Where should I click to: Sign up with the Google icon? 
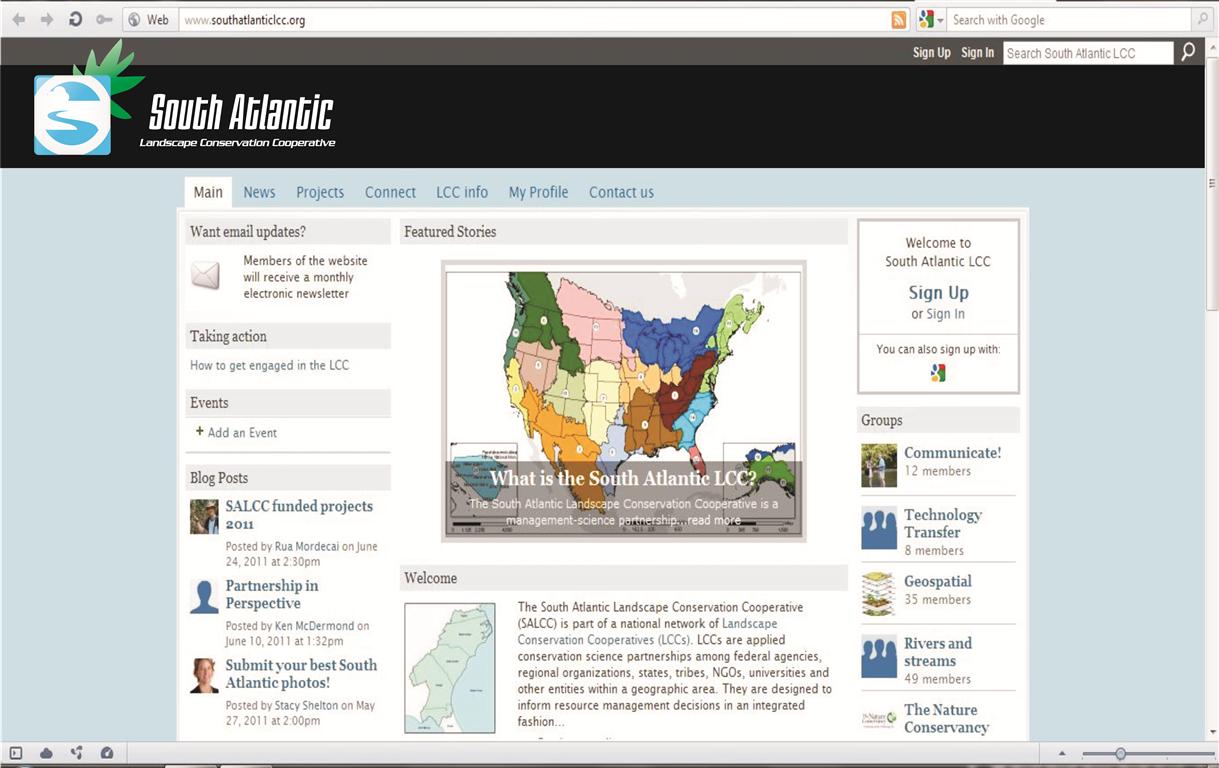938,373
